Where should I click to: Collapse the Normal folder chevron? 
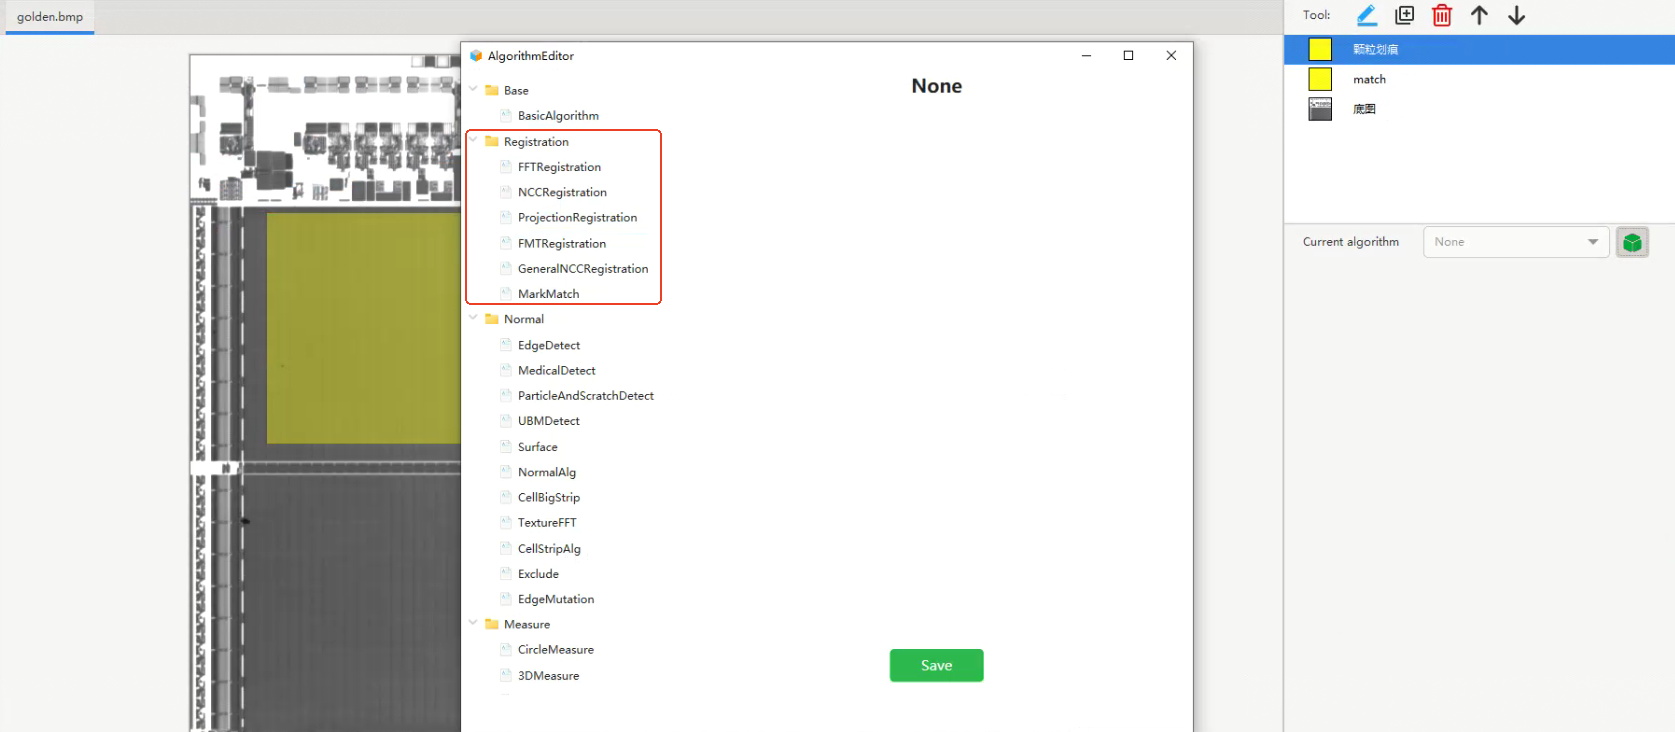[x=473, y=319]
